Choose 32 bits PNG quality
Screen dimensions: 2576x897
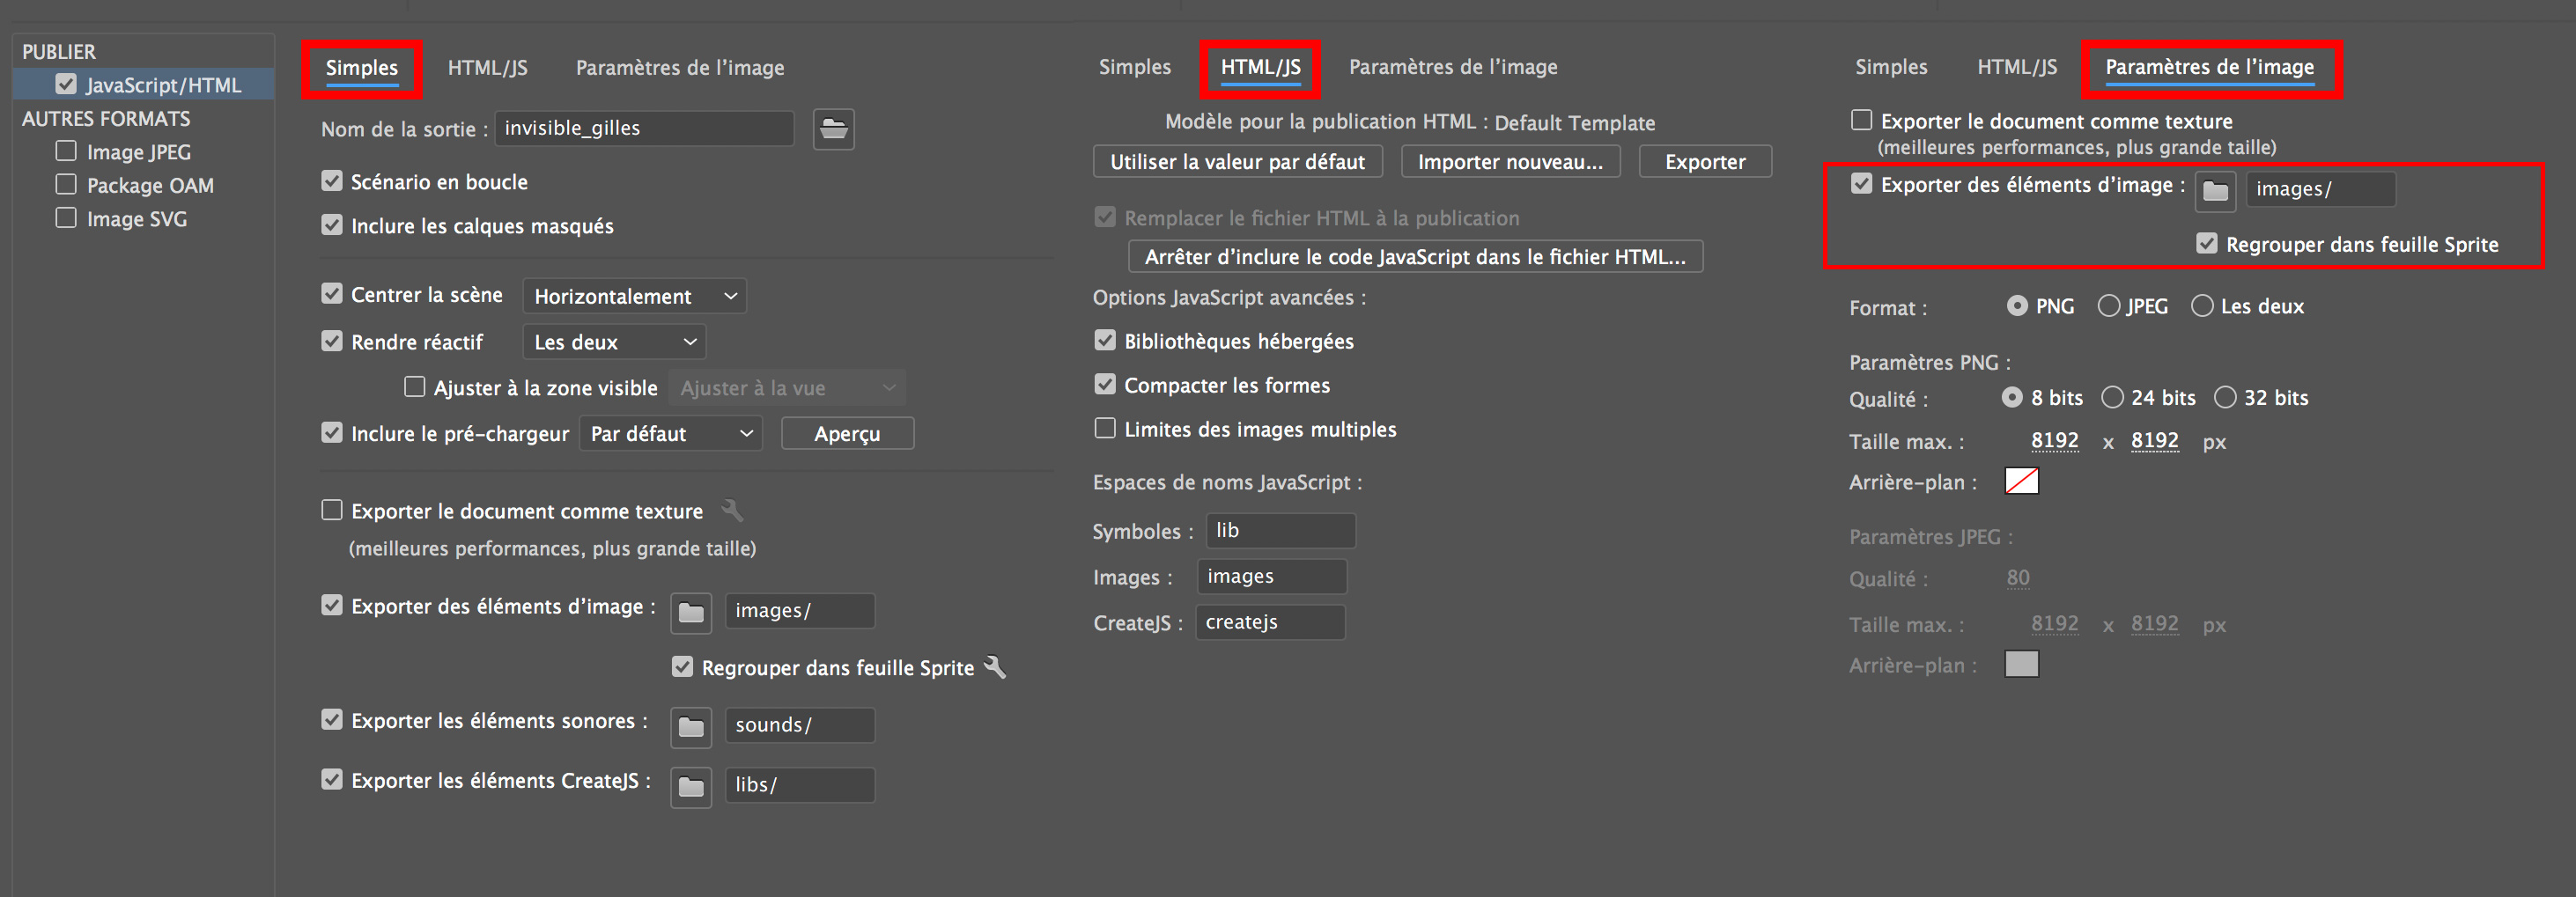[2225, 397]
